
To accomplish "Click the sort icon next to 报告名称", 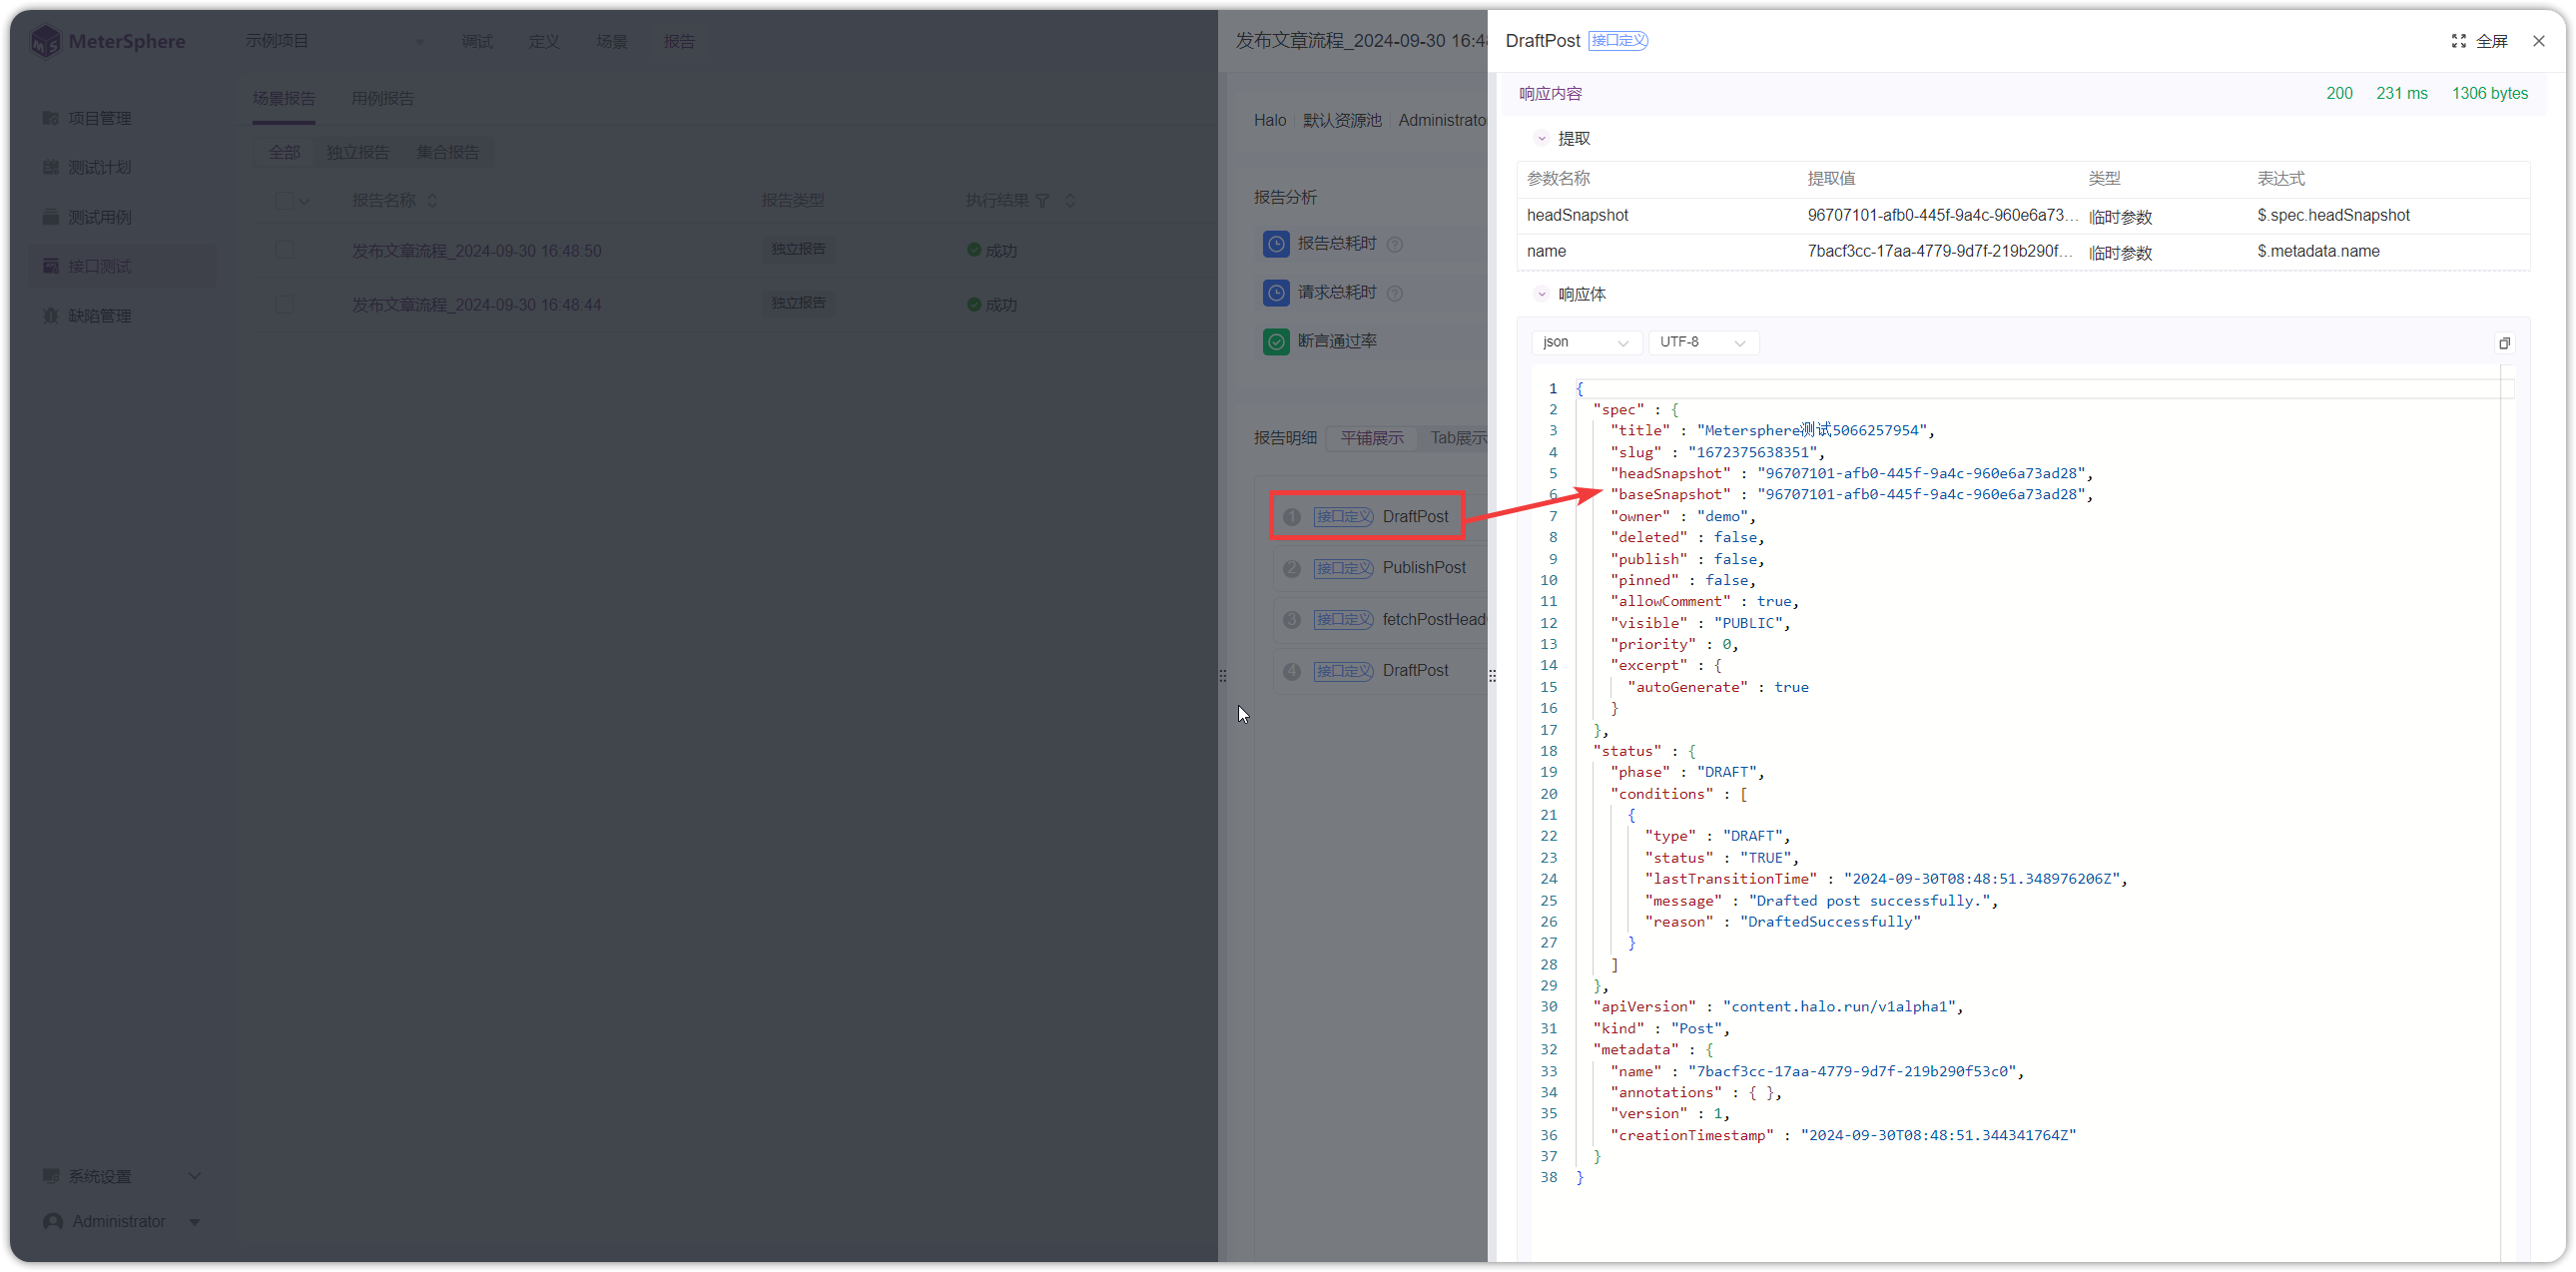I will pos(432,201).
